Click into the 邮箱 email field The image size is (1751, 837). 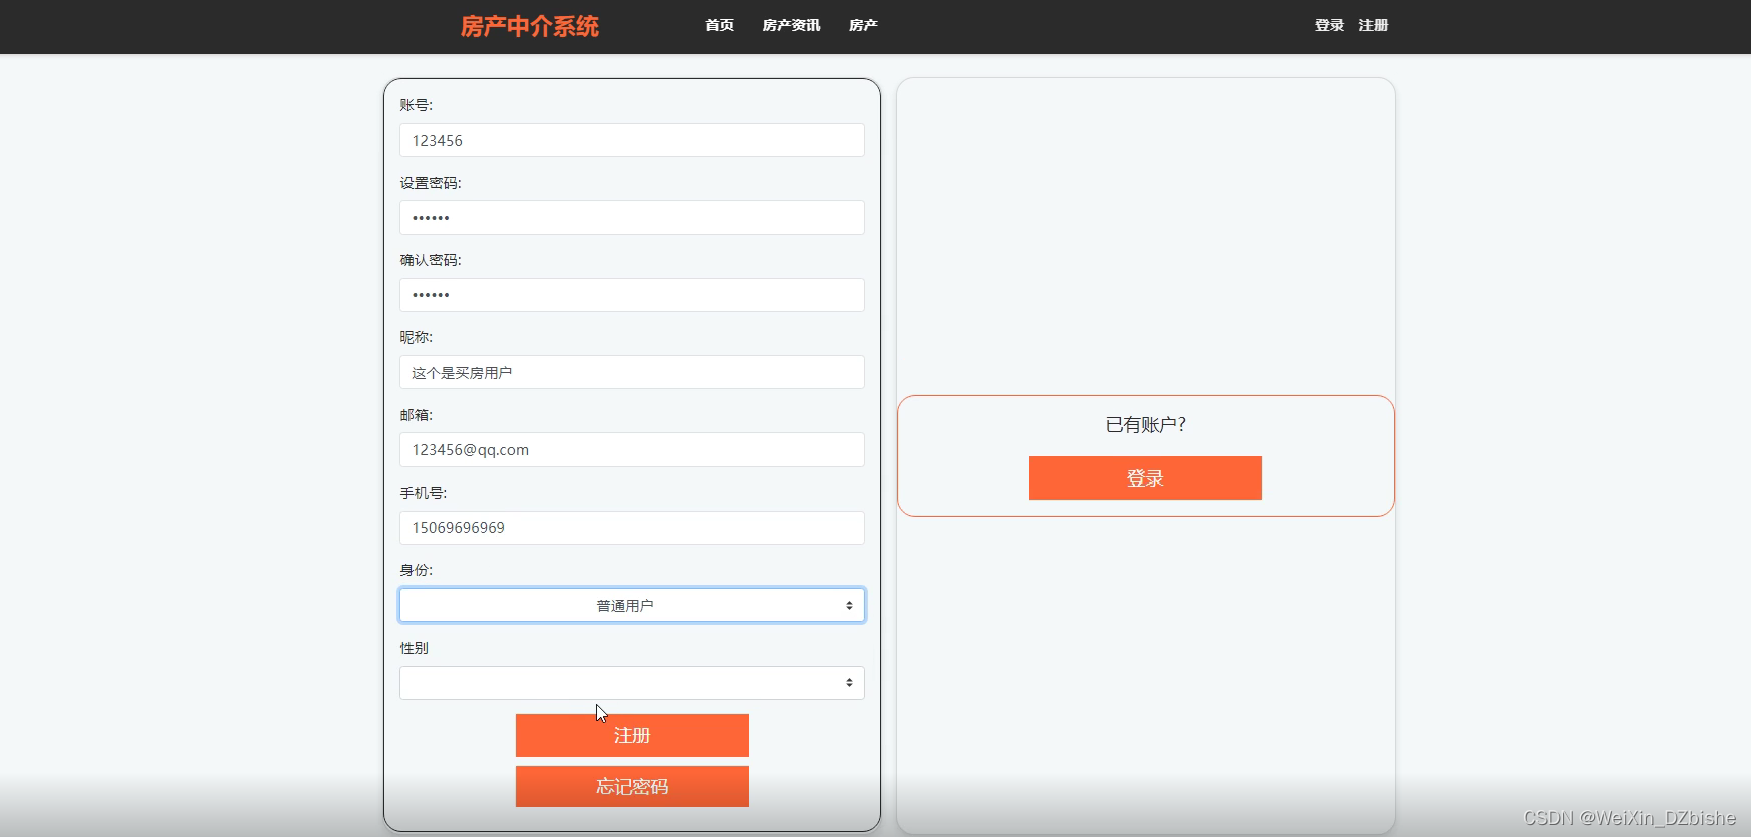[632, 449]
